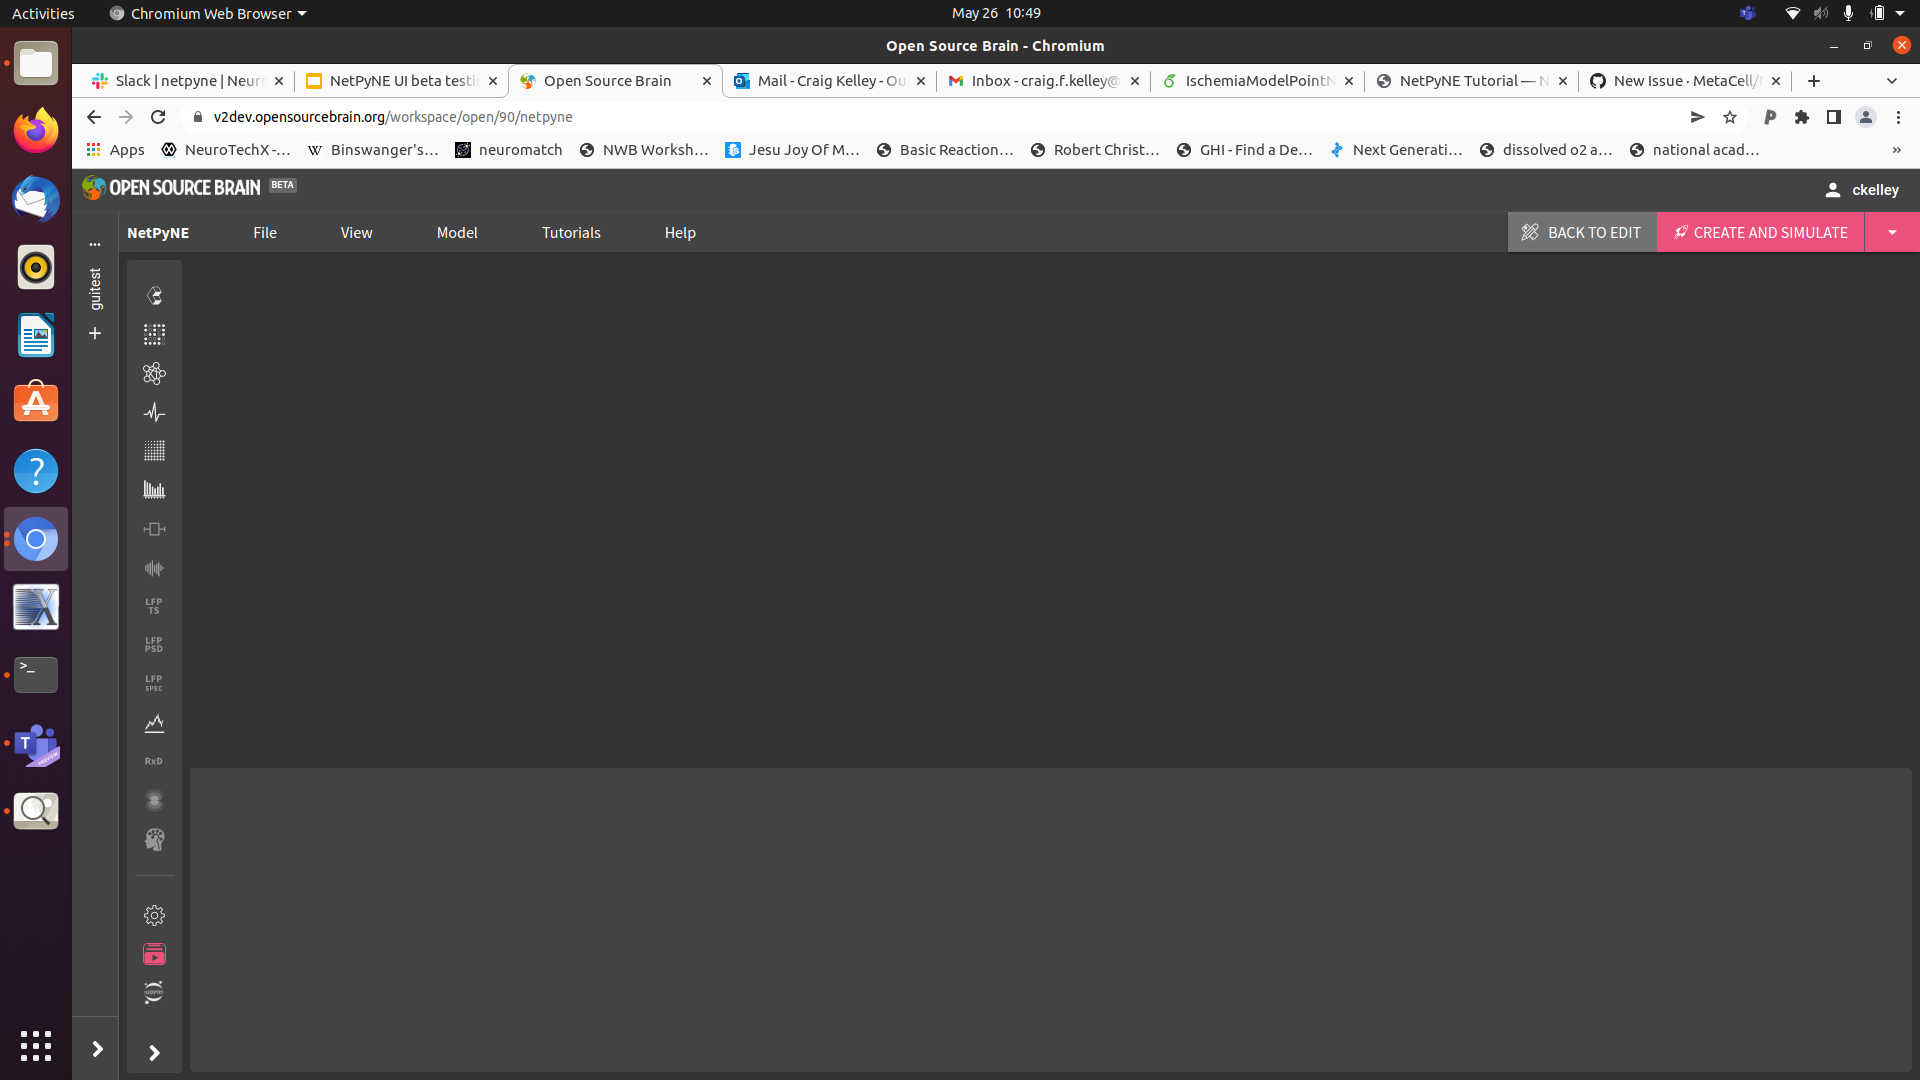Click the Open Source Brain logo

[171, 187]
